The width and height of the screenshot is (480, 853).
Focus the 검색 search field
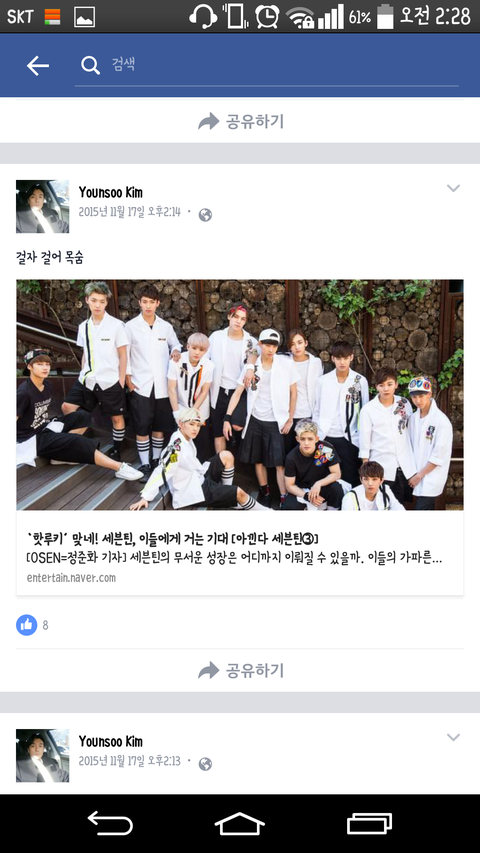pos(266,65)
